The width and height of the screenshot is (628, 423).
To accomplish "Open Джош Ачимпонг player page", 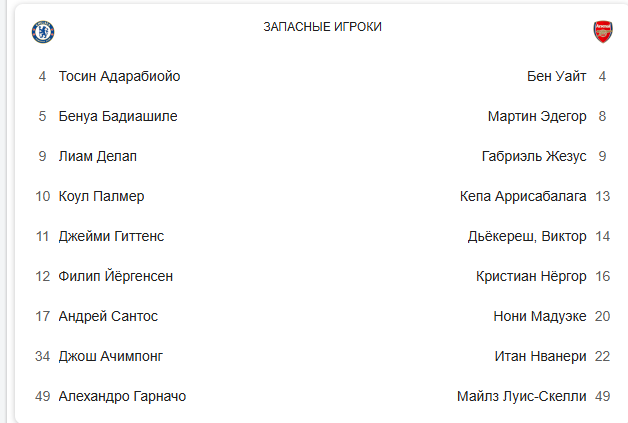I will point(110,356).
